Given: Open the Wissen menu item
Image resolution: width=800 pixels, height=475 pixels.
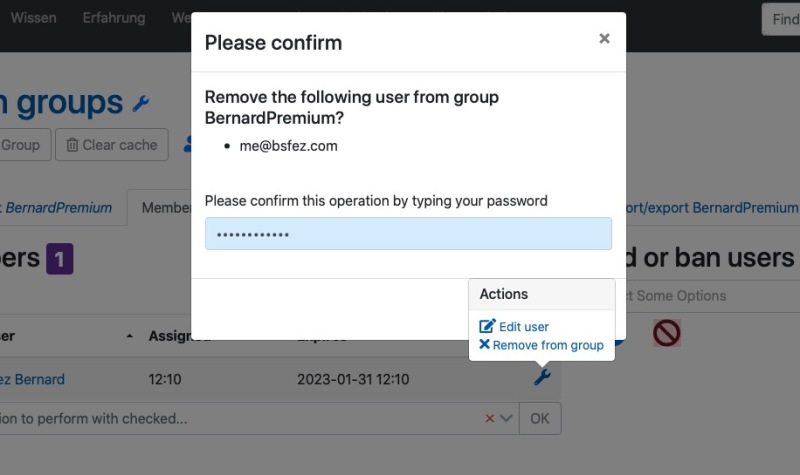Looking at the screenshot, I should pos(33,18).
